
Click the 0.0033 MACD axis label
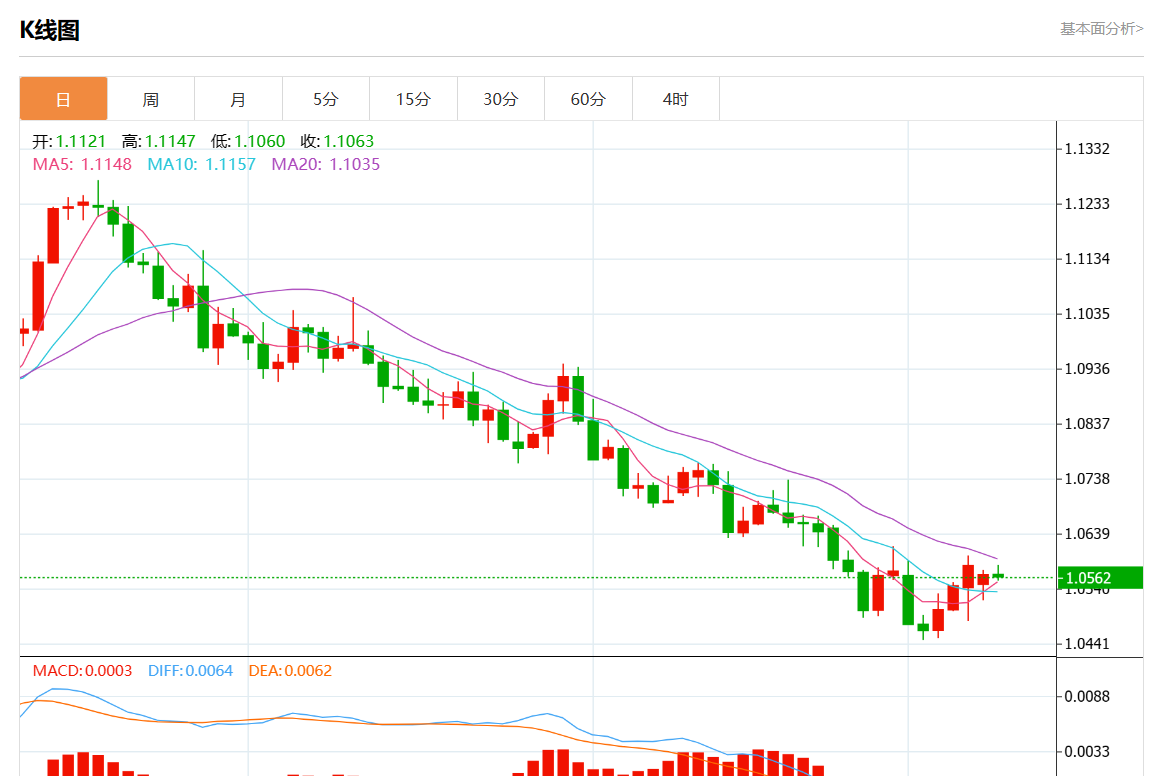(1087, 751)
